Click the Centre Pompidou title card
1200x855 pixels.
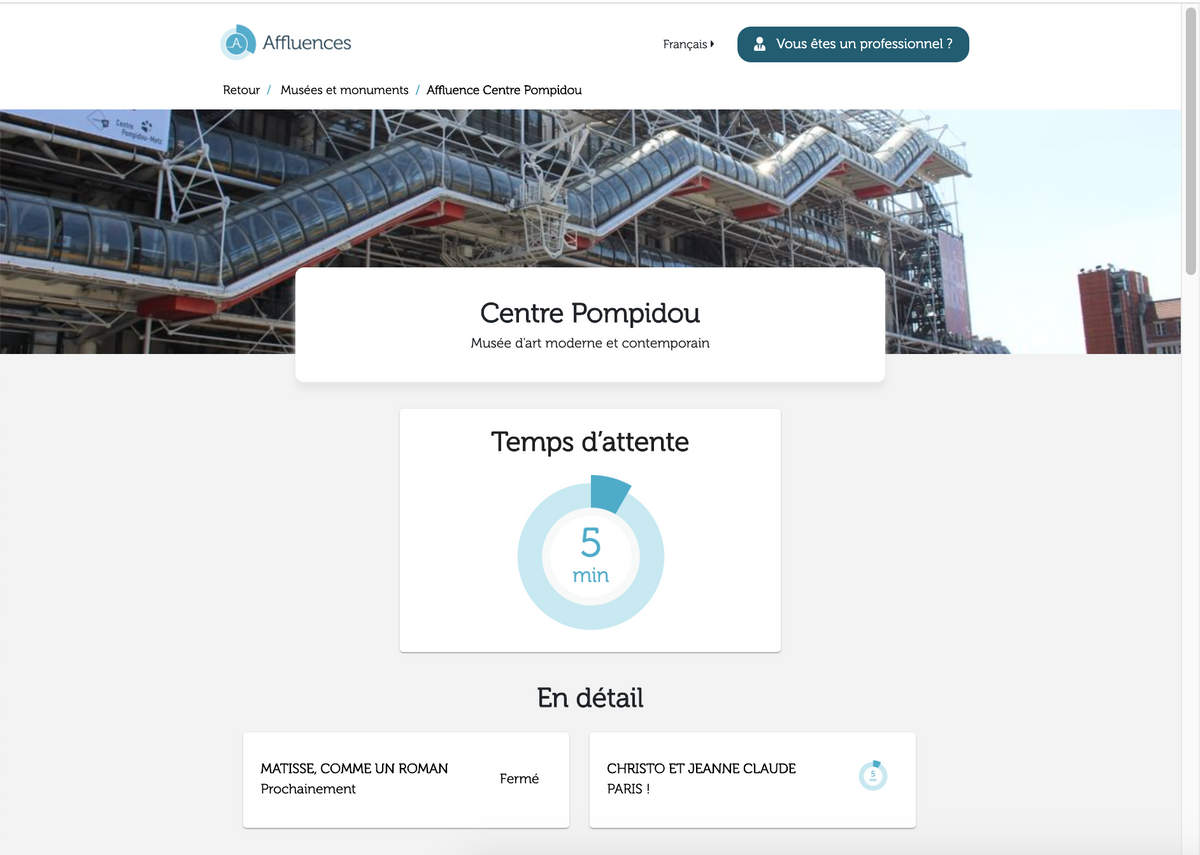tap(590, 323)
